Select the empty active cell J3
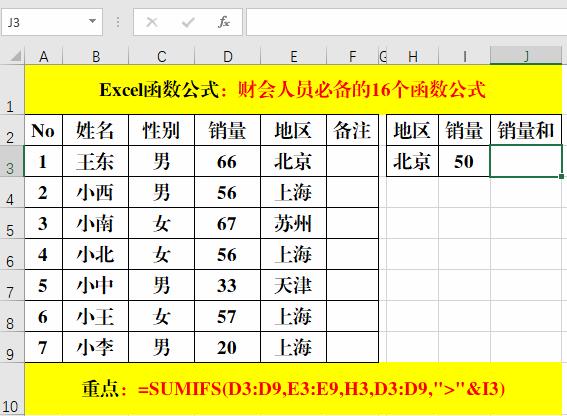 click(x=526, y=161)
